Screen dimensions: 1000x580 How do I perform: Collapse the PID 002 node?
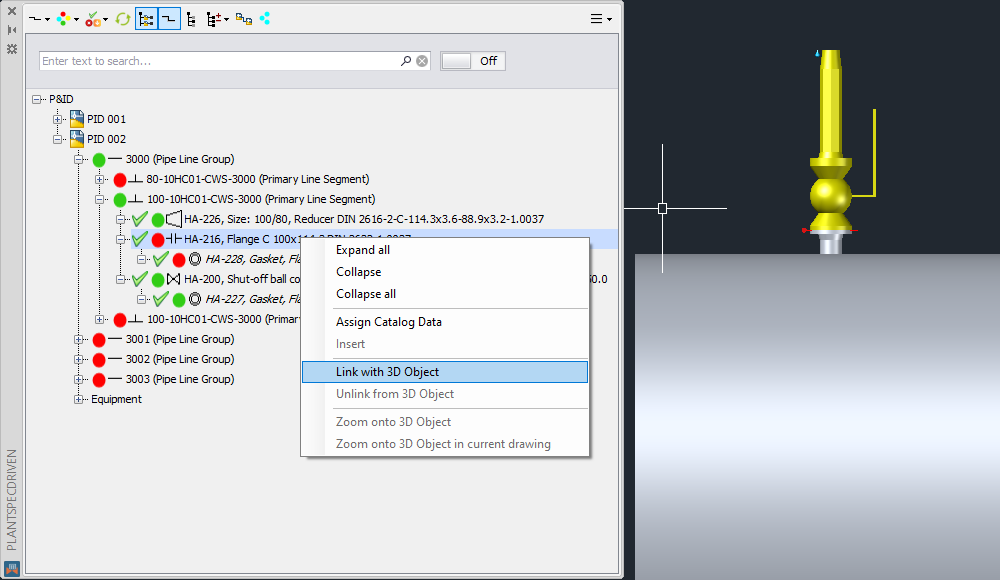[58, 139]
